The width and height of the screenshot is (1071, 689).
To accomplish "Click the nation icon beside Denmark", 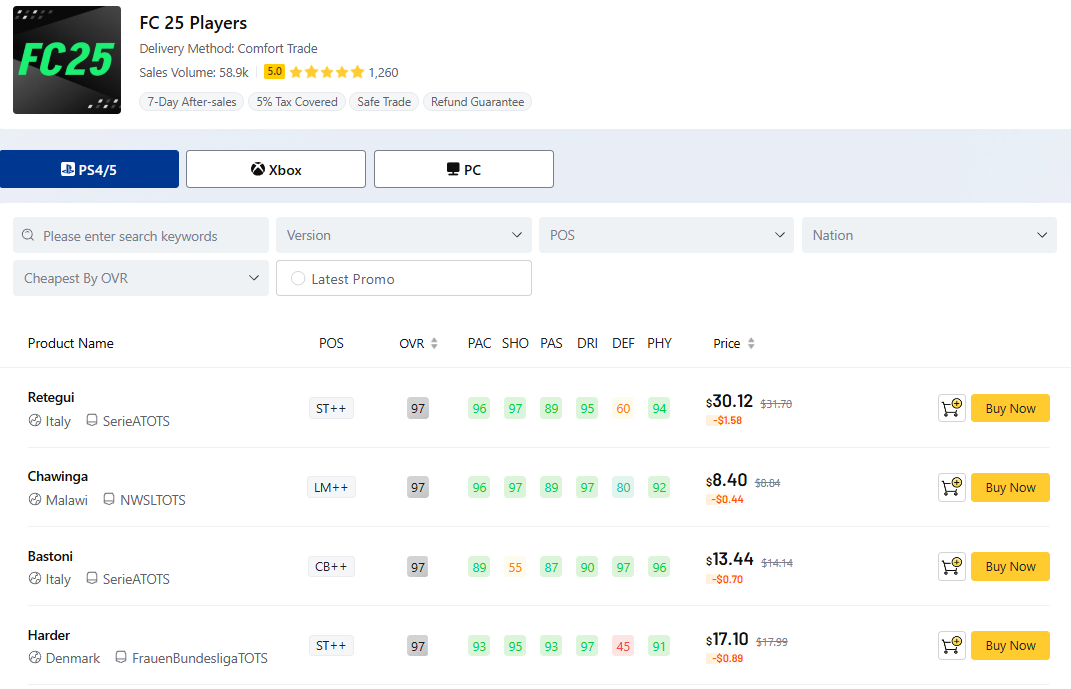I will [x=35, y=658].
